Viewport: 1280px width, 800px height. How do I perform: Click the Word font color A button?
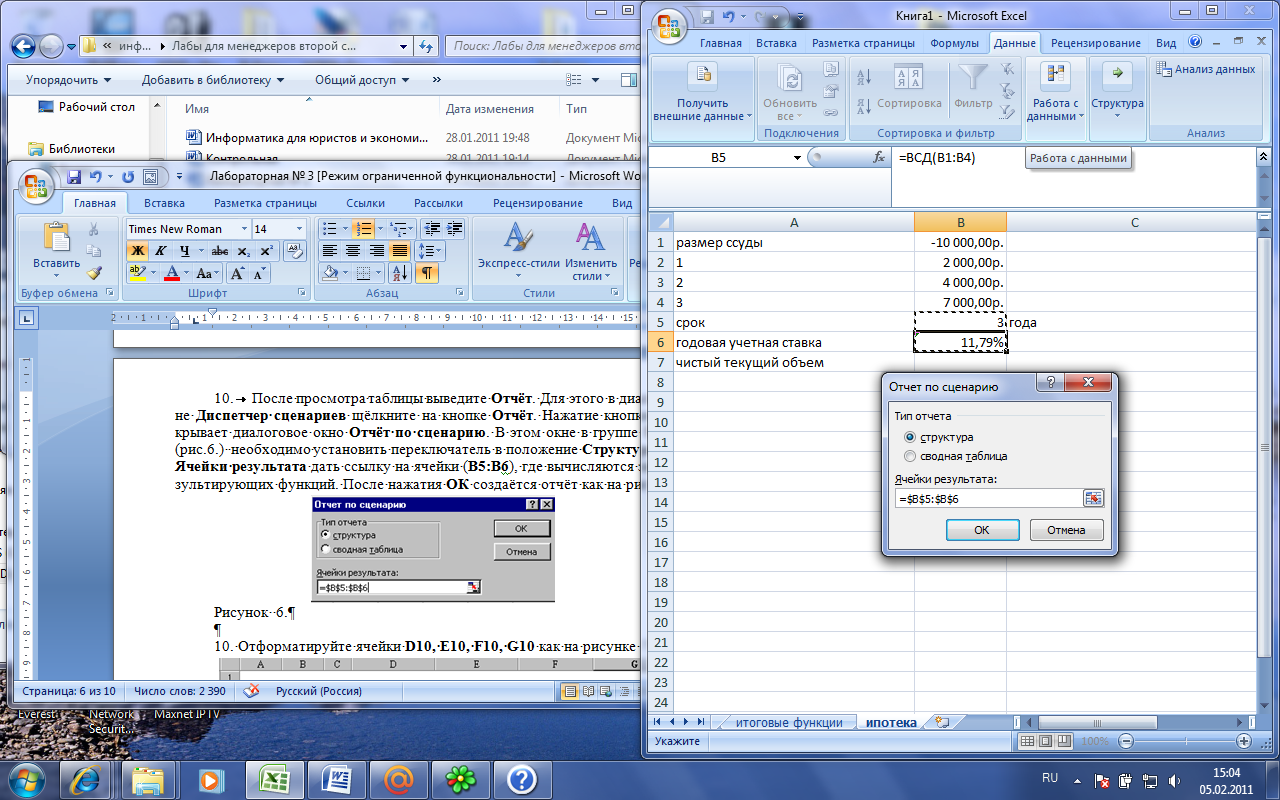171,273
